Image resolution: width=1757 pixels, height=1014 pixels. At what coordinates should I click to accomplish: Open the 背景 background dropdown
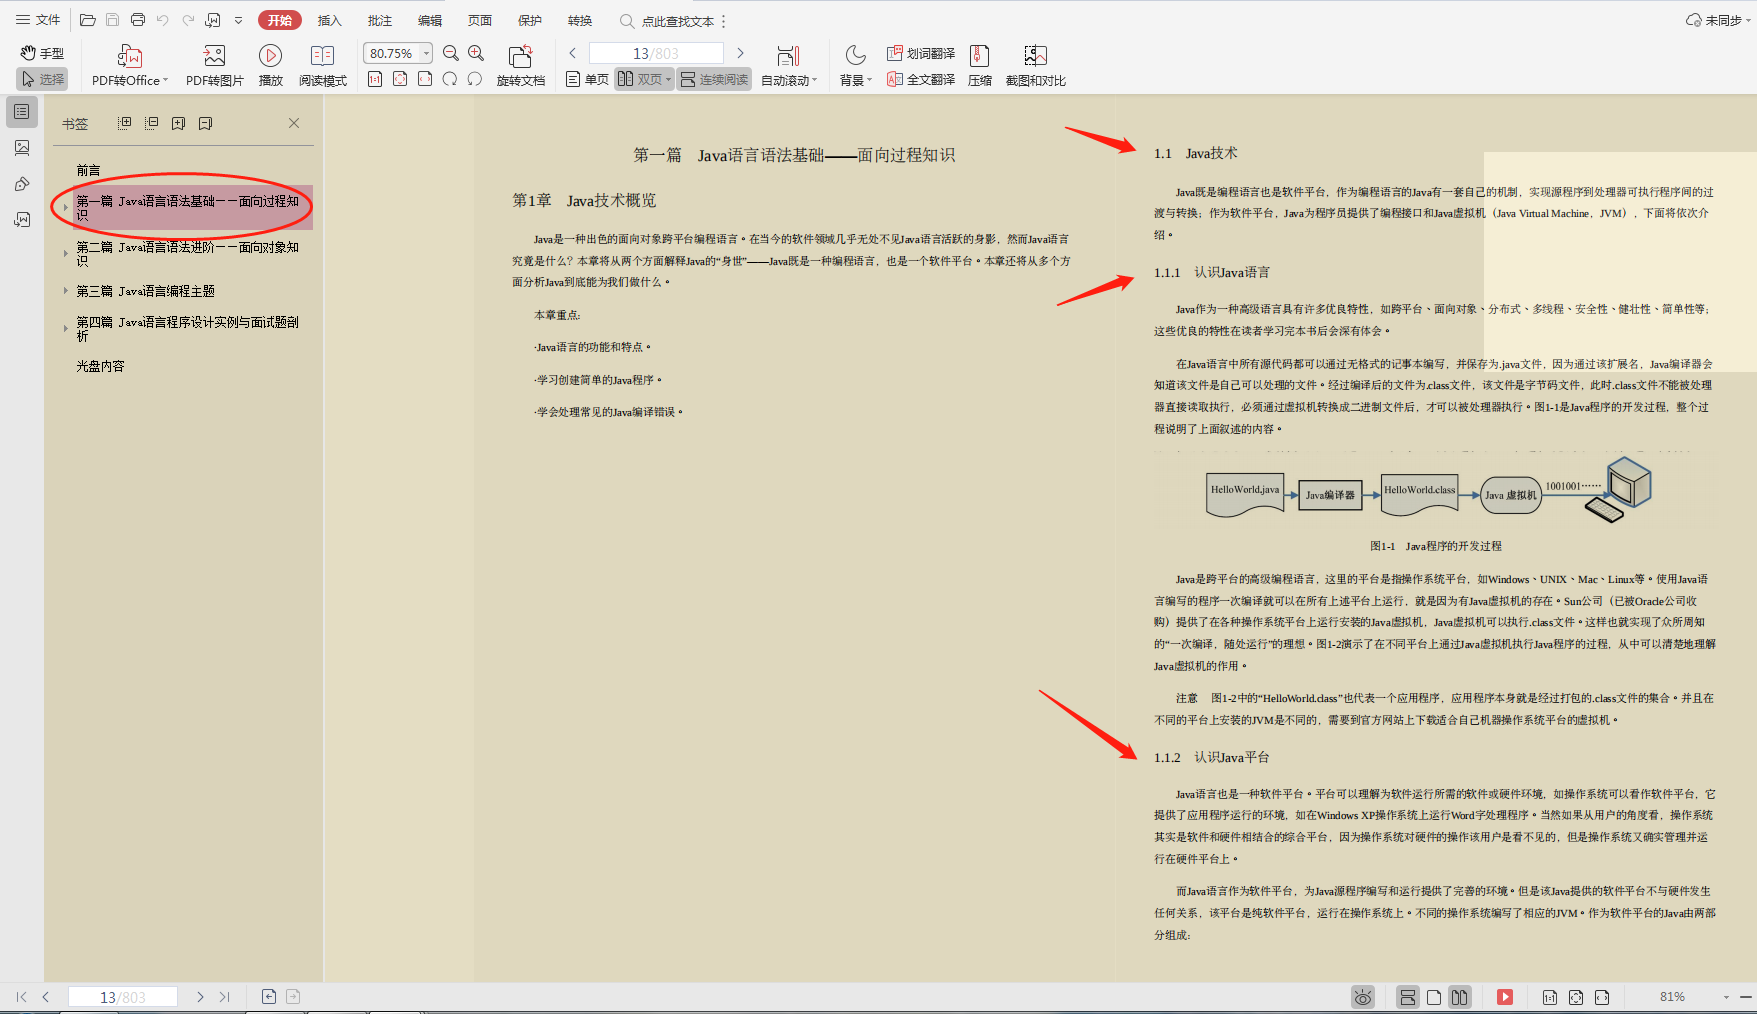coord(856,66)
